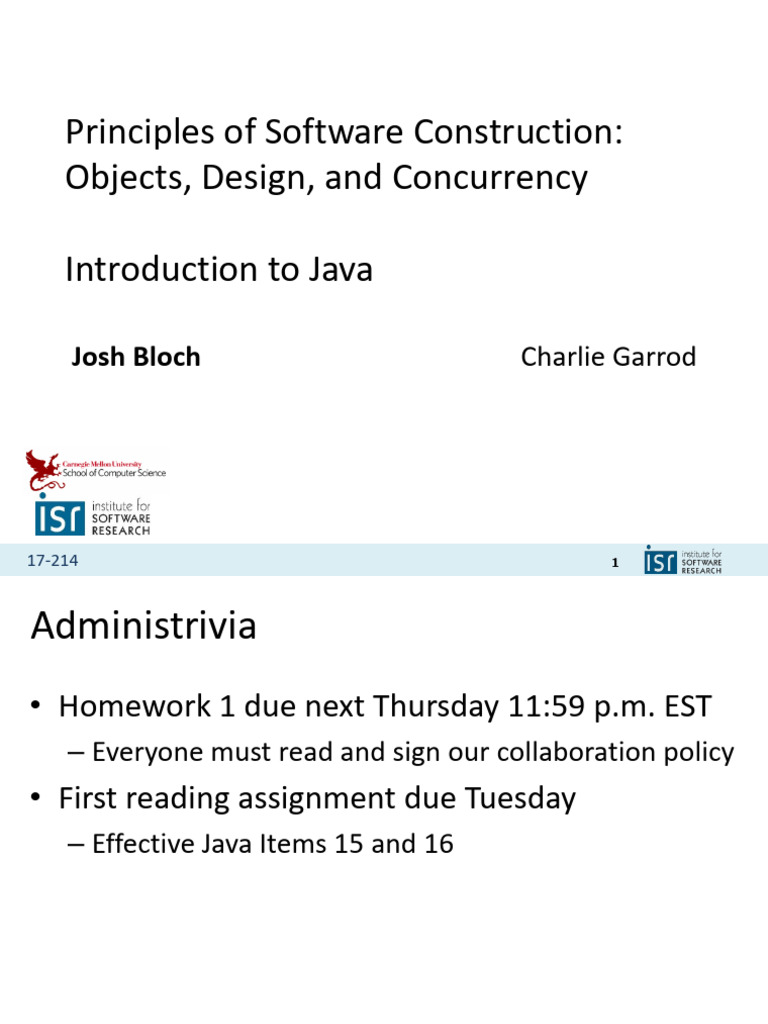The width and height of the screenshot is (768, 1024).
Task: Click the author name Charlie Garrod
Action: (608, 357)
